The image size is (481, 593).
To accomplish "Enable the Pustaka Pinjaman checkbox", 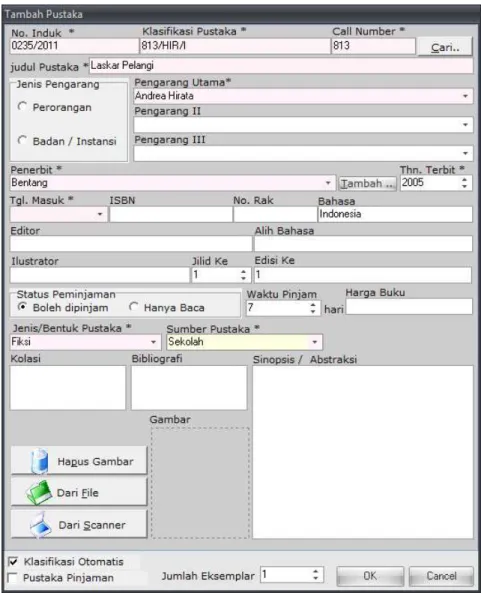I will tap(13, 578).
